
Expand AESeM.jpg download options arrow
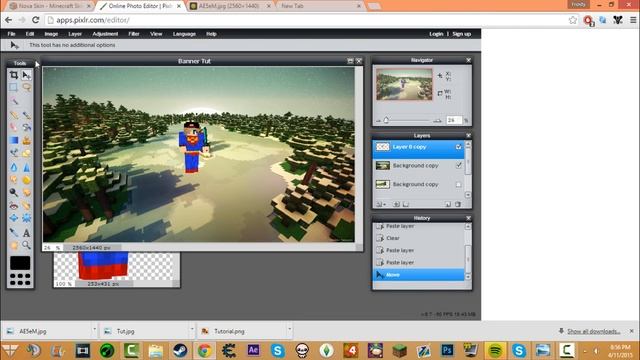pyautogui.click(x=94, y=329)
